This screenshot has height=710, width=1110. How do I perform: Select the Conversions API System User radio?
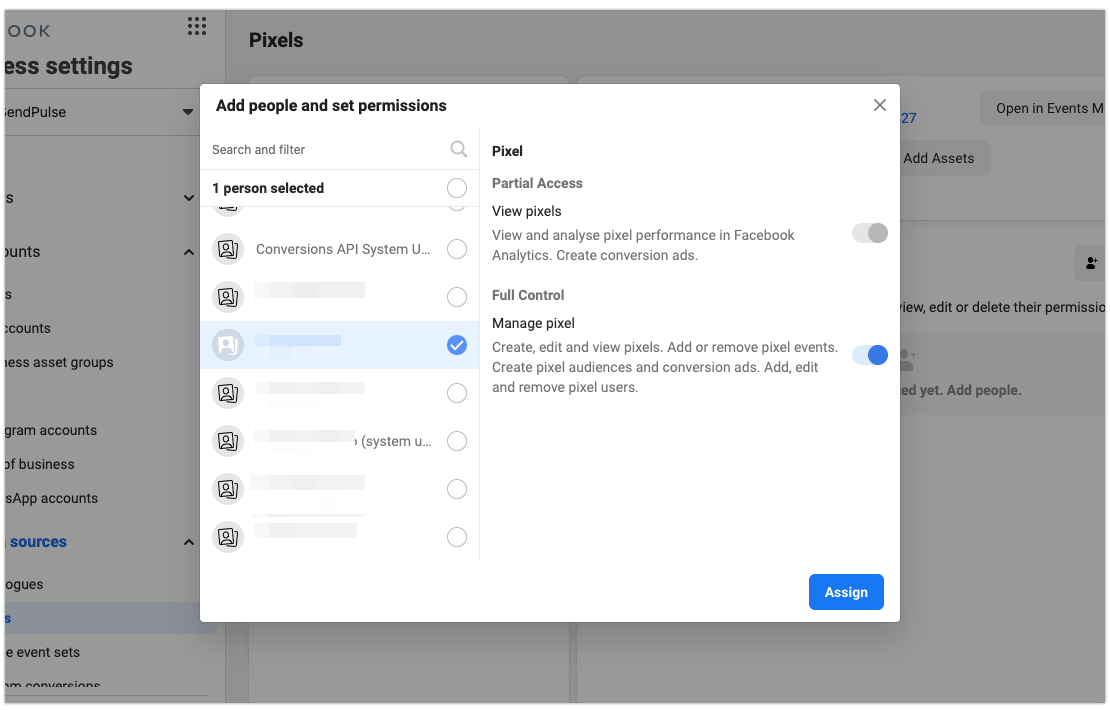click(457, 249)
